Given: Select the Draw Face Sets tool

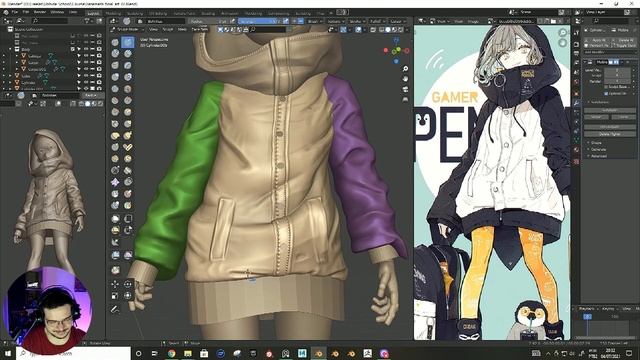Looking at the screenshot, I should pyautogui.click(x=128, y=205).
